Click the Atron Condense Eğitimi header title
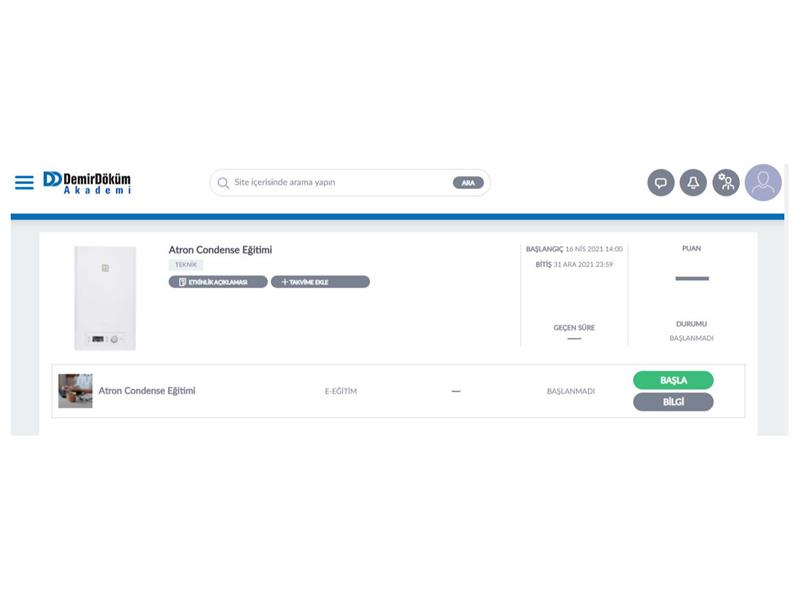The image size is (800, 600). click(x=220, y=250)
